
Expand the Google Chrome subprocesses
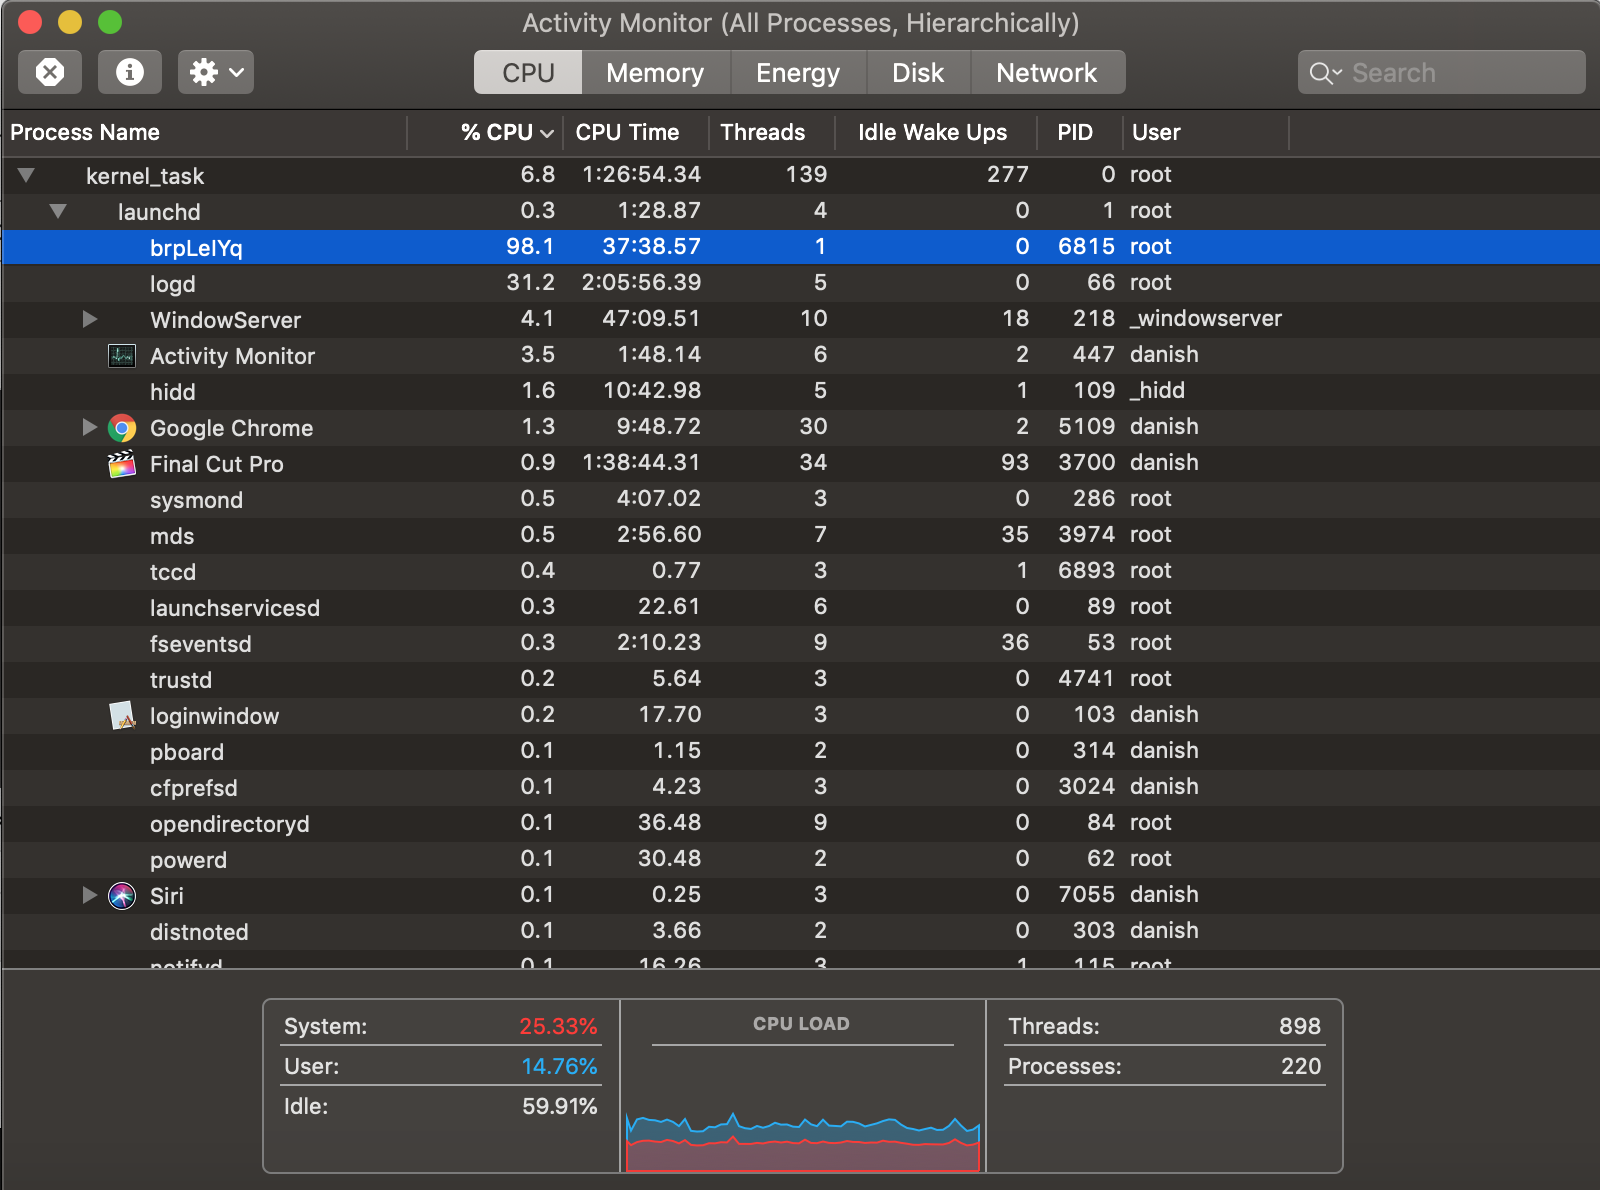[x=90, y=427]
